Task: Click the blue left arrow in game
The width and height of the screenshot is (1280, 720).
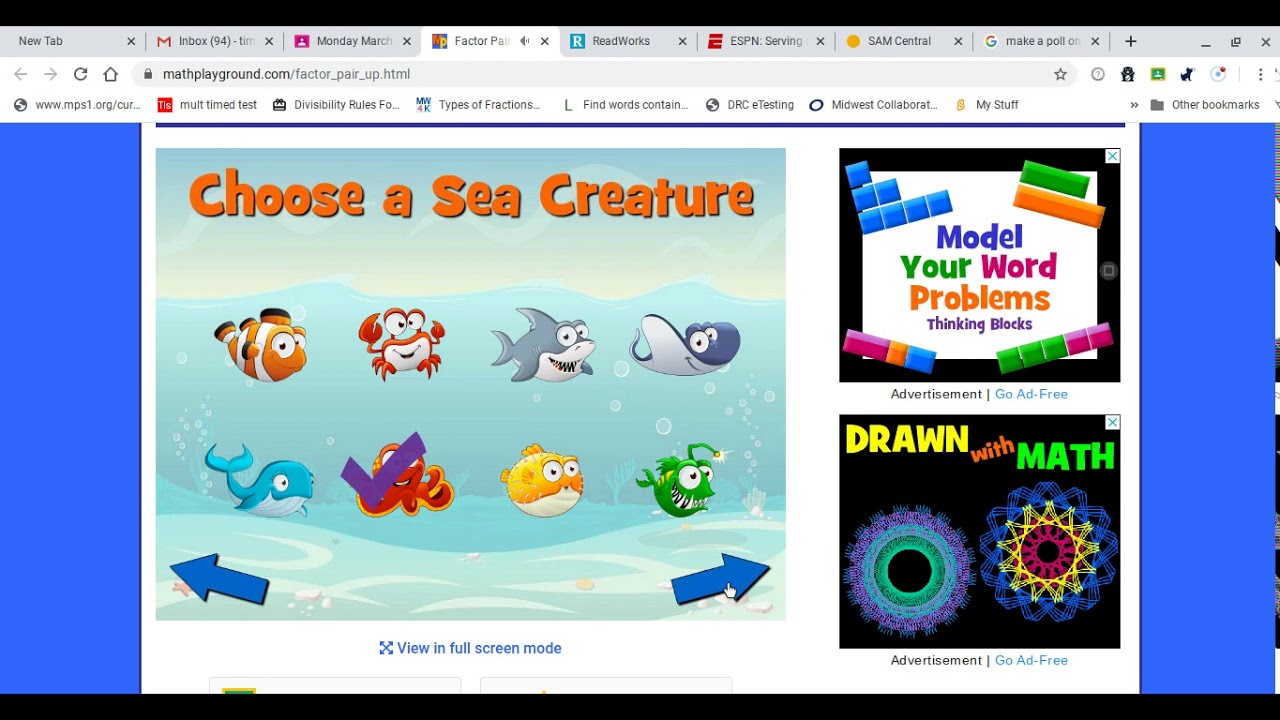Action: (219, 580)
